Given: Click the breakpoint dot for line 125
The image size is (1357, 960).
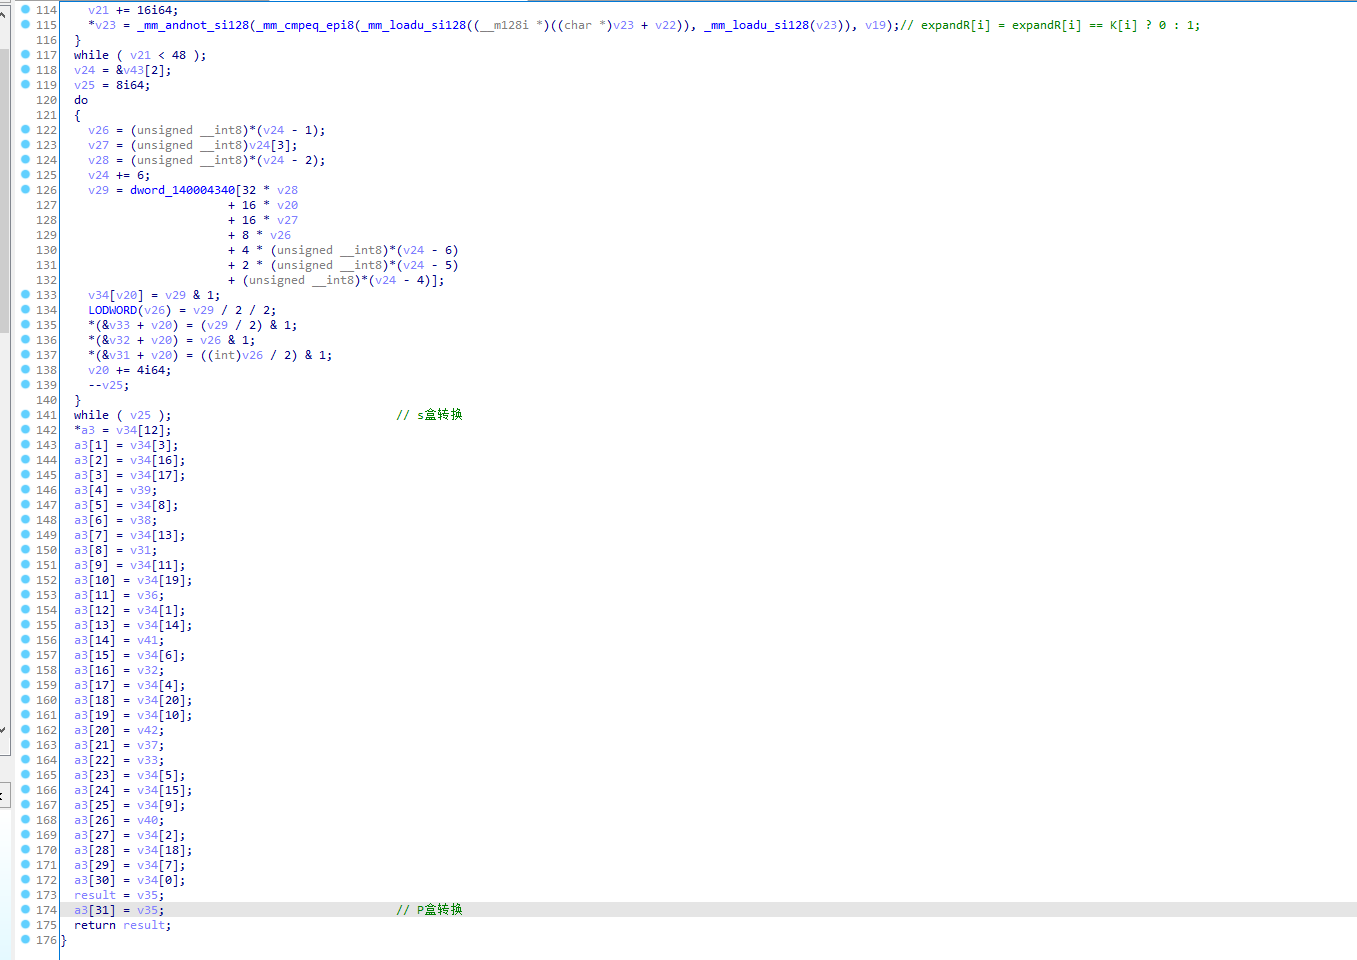Looking at the screenshot, I should pos(26,175).
